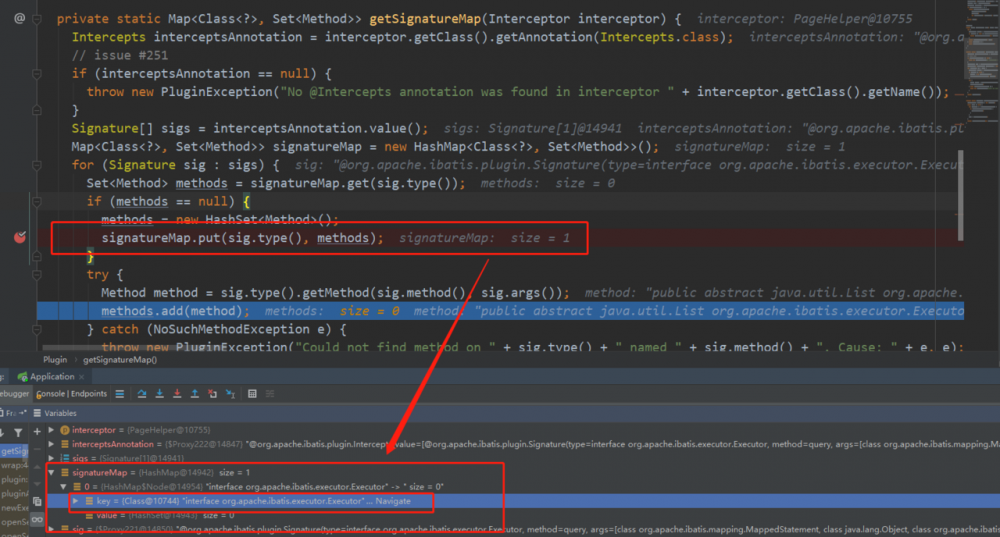The width and height of the screenshot is (1000, 537).
Task: Select the newExe stack frame
Action: point(14,508)
